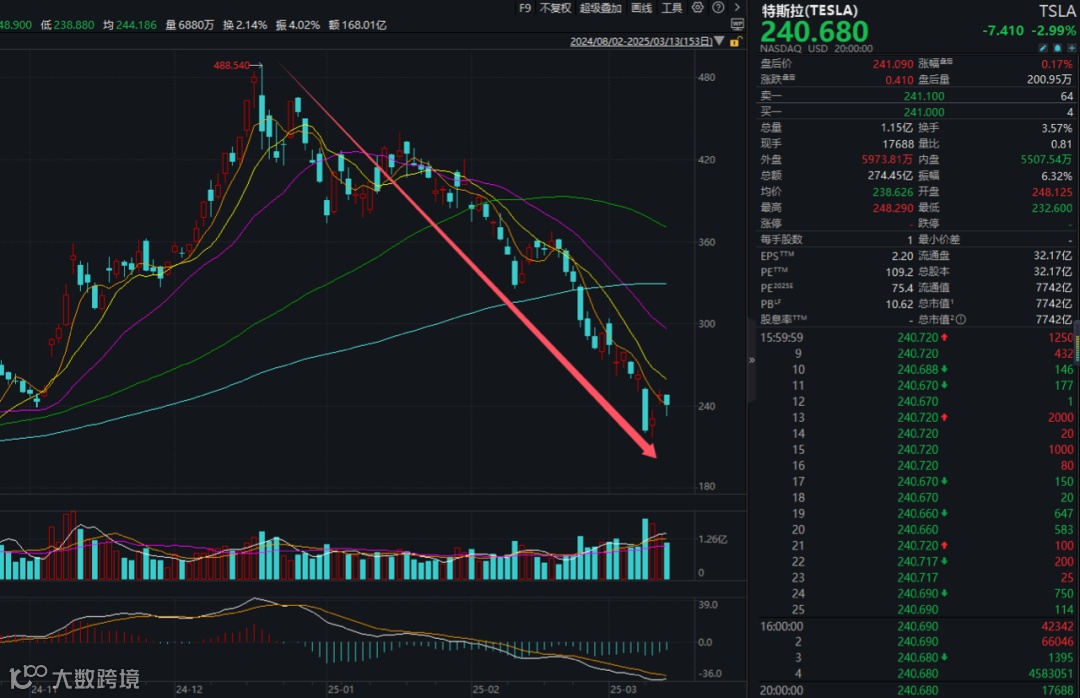Click the date range 2024/08/02-2025/03/13 link
The image size is (1080, 698).
[x=641, y=42]
